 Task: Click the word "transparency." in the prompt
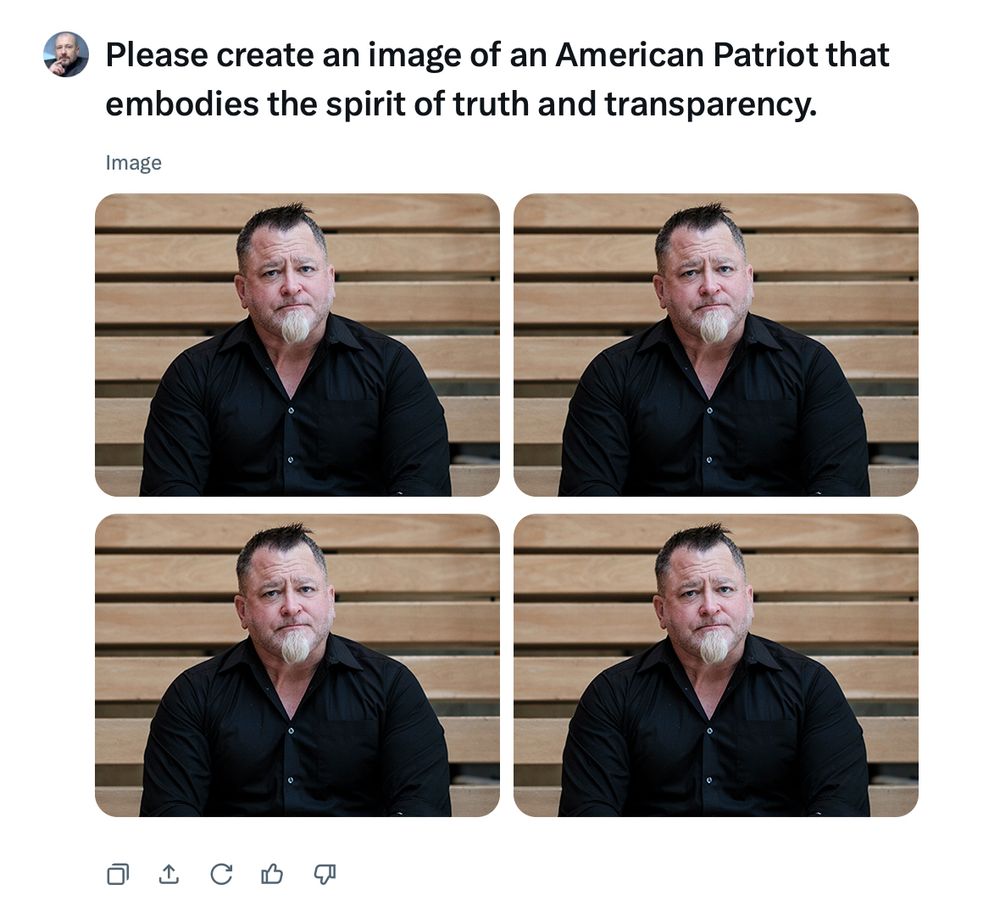click(x=710, y=104)
